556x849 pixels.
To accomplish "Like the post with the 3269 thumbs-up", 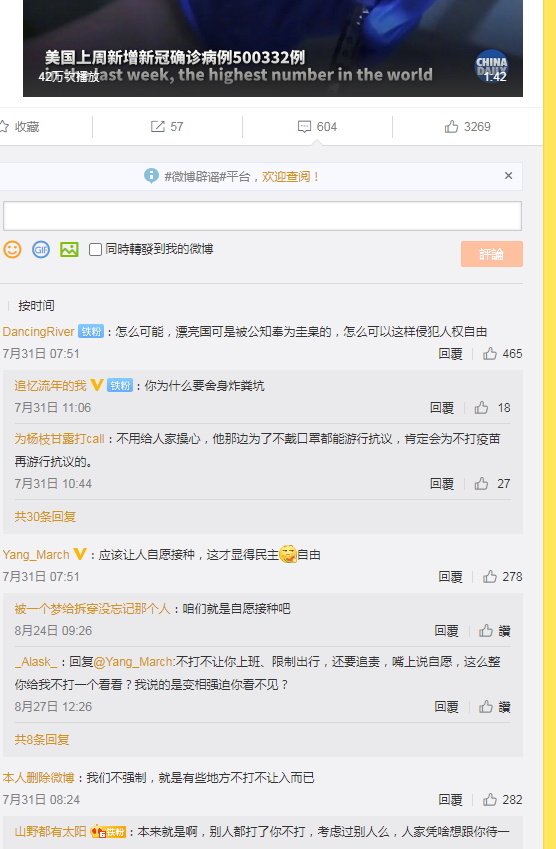I will tap(467, 127).
